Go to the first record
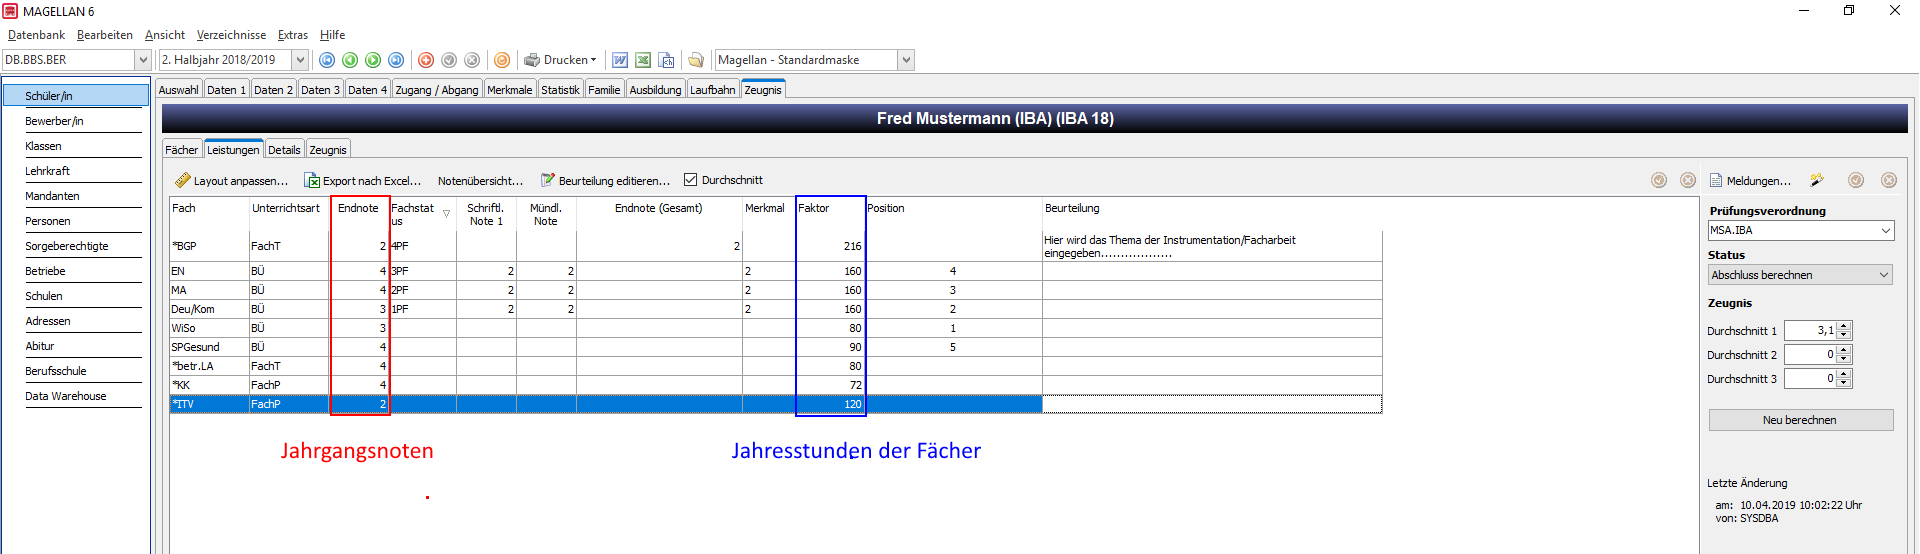 tap(327, 60)
